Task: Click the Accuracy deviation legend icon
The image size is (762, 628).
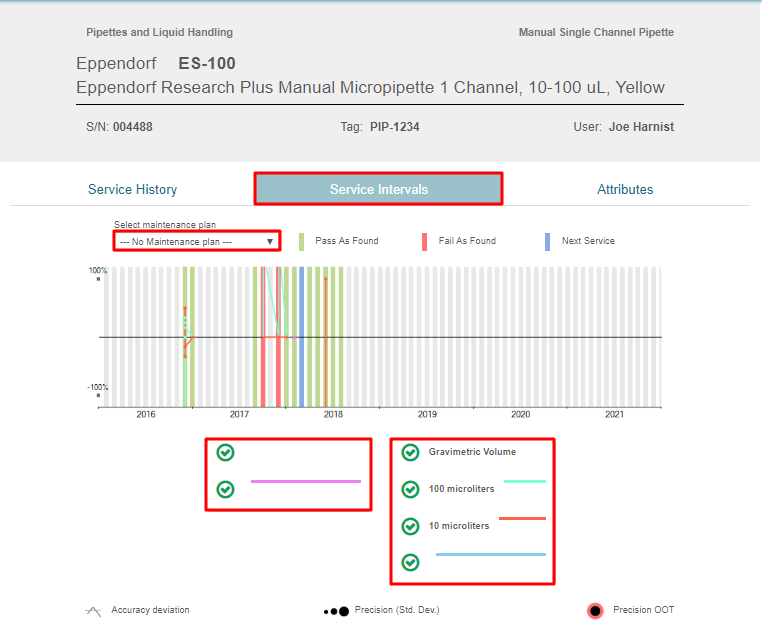Action: point(93,611)
